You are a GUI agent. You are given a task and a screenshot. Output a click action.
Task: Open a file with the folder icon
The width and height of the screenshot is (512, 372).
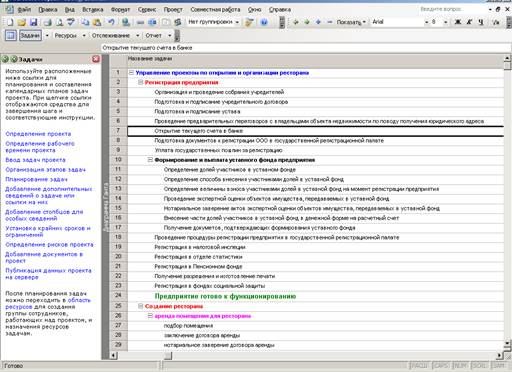point(22,22)
